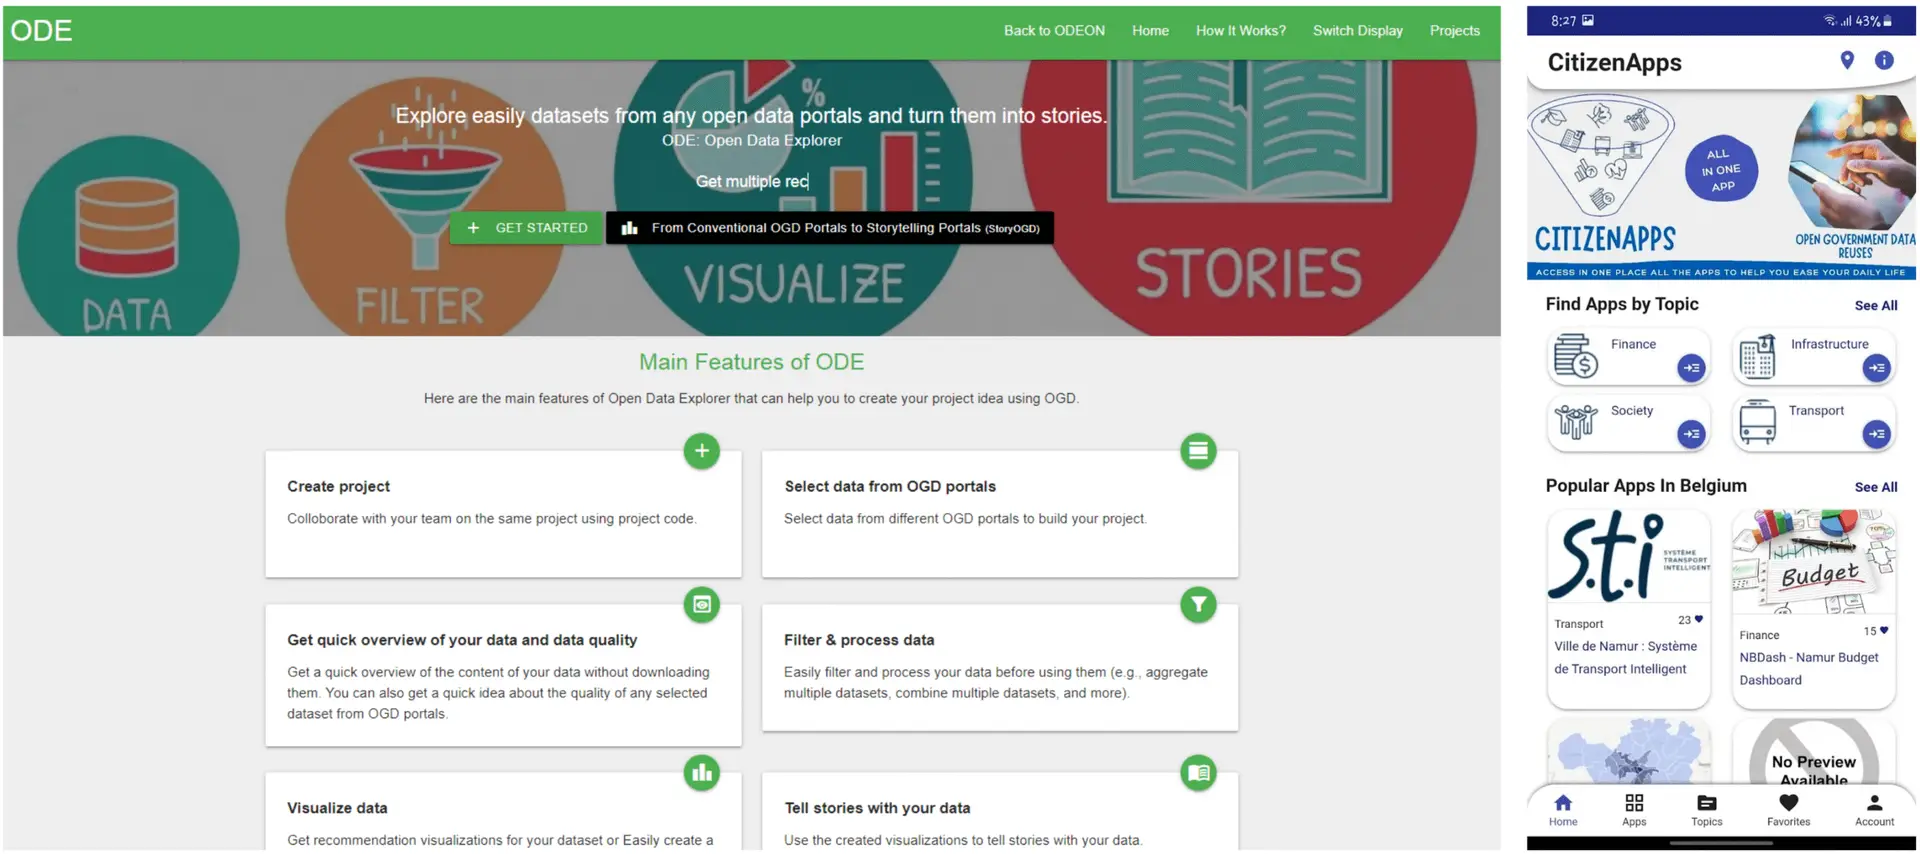Image resolution: width=1920 pixels, height=854 pixels.
Task: Click the book icon above Tell stories card
Action: point(1198,773)
